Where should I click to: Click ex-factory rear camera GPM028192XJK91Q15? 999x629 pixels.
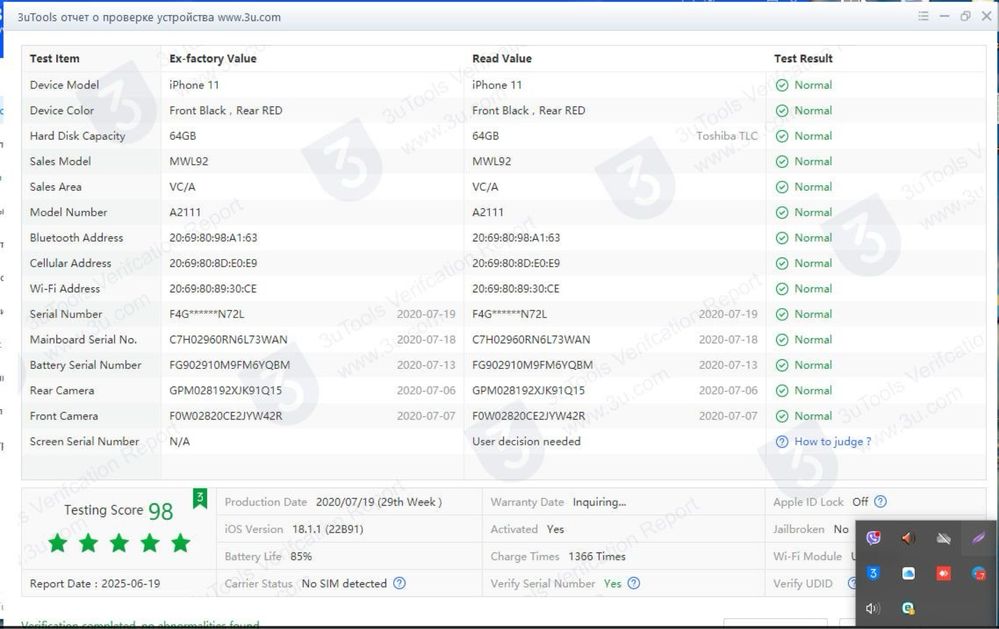point(226,391)
